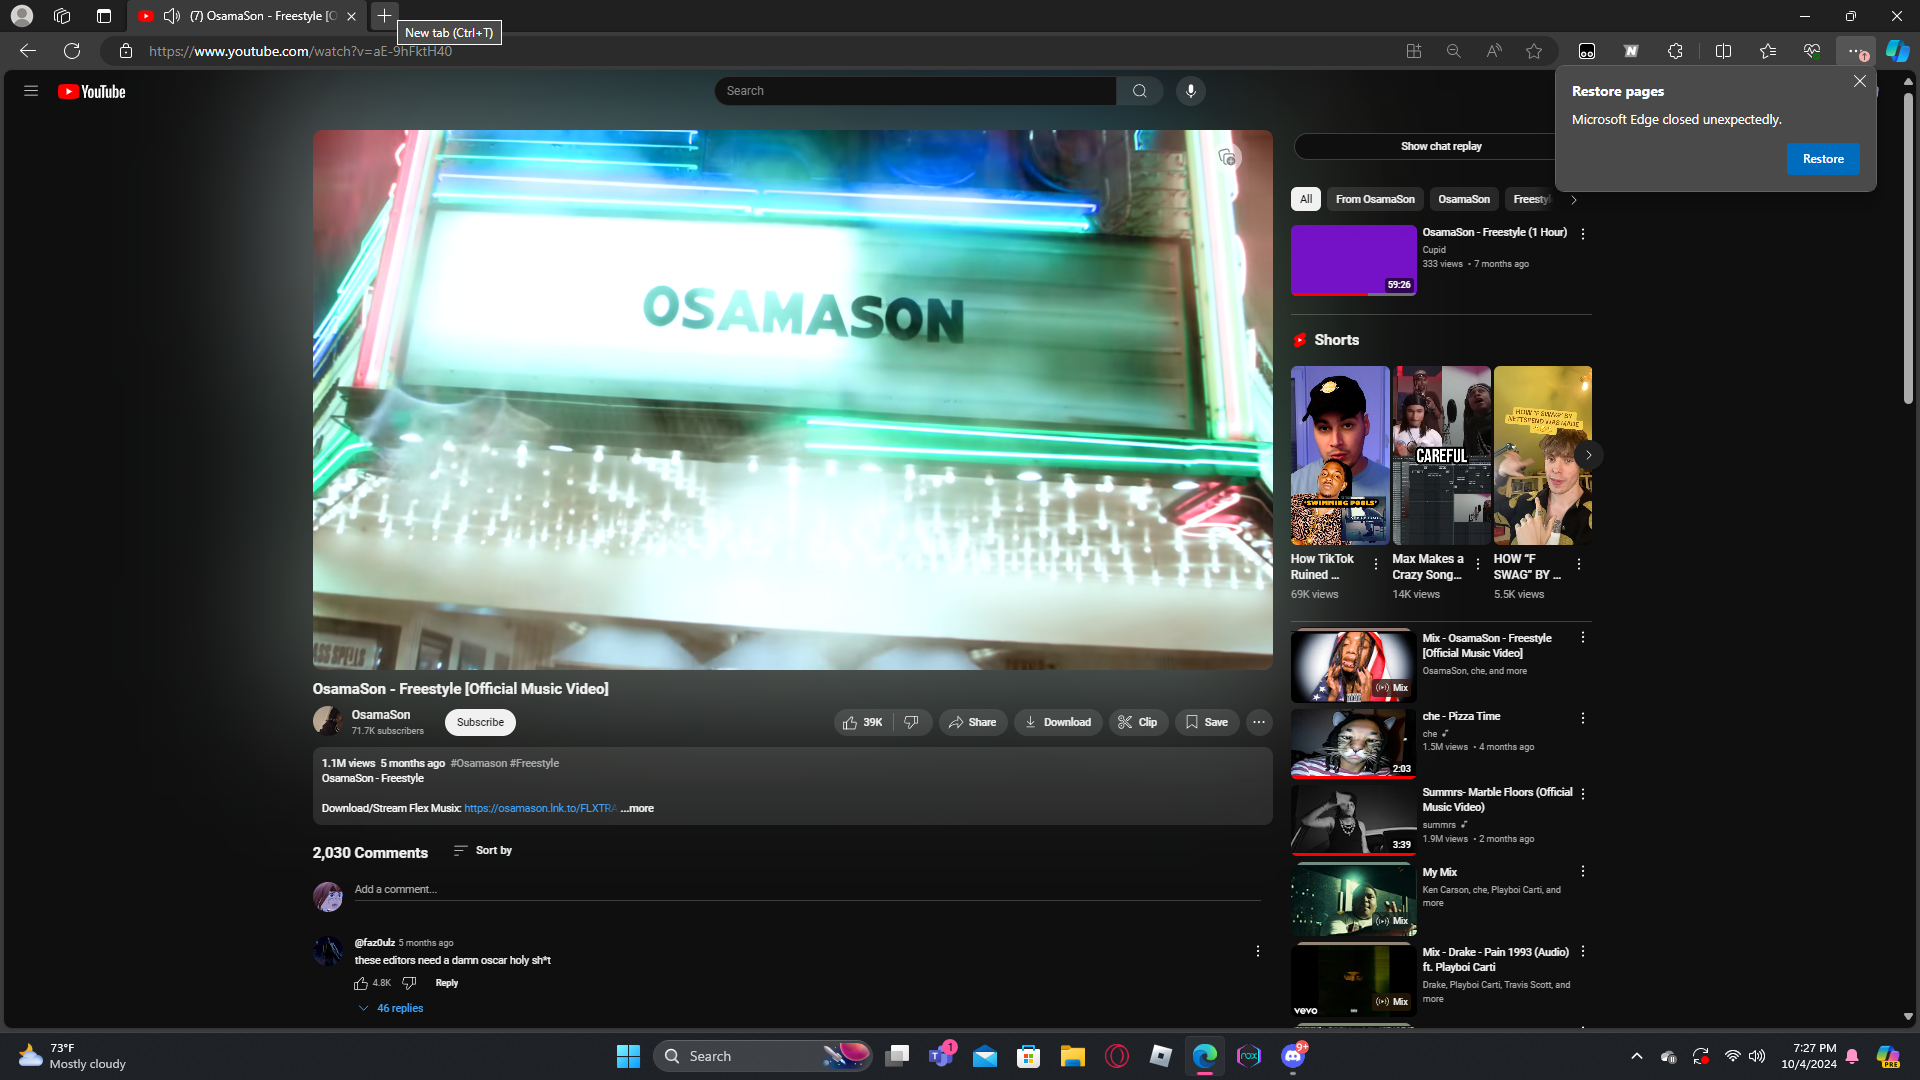
Task: Show hidden system tray icons
Action: pos(1637,1056)
